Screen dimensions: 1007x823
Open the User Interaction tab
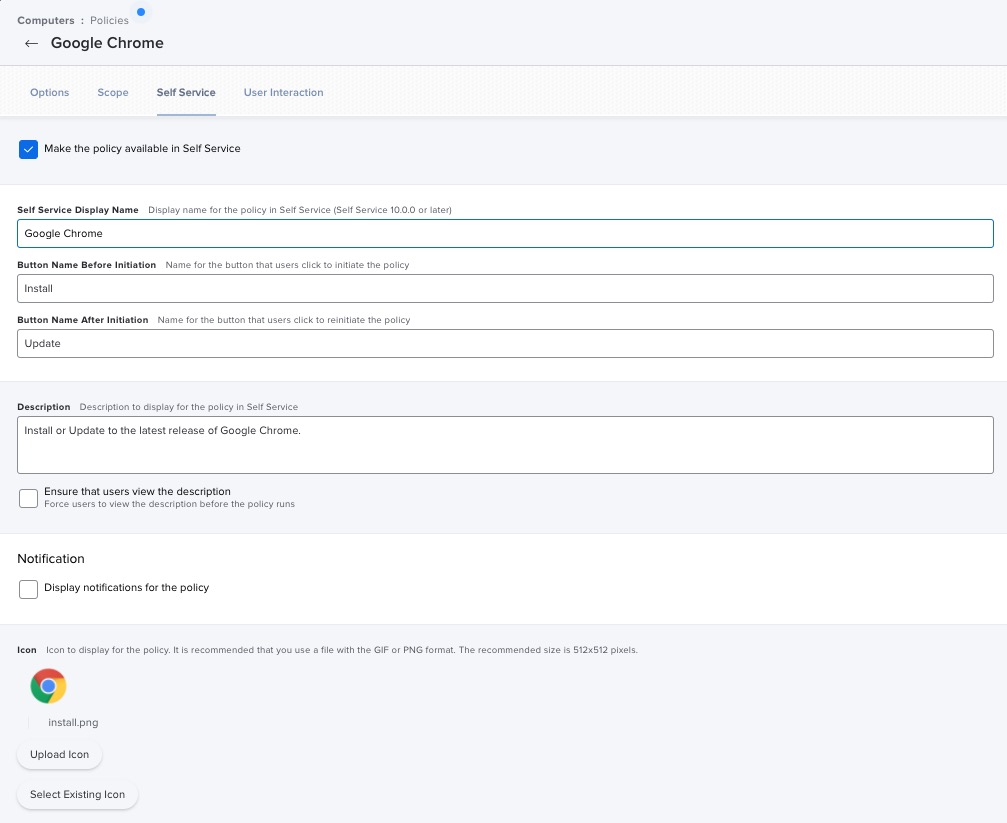283,93
